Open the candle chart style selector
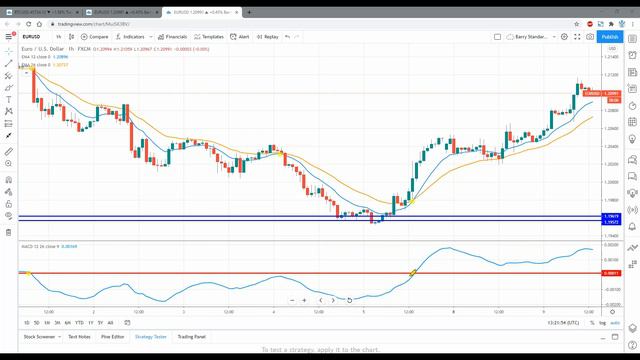The image size is (640, 360). (71, 37)
